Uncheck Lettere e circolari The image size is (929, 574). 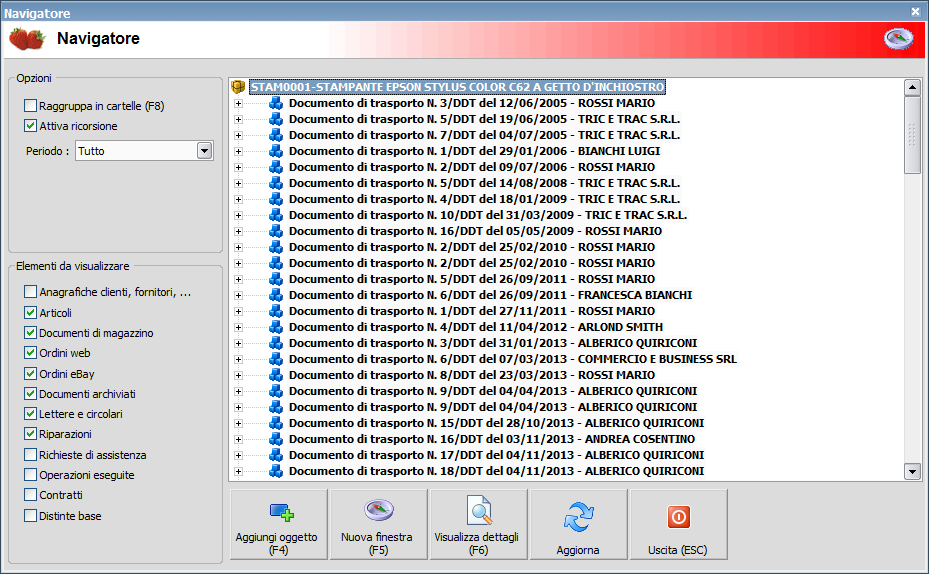30,414
